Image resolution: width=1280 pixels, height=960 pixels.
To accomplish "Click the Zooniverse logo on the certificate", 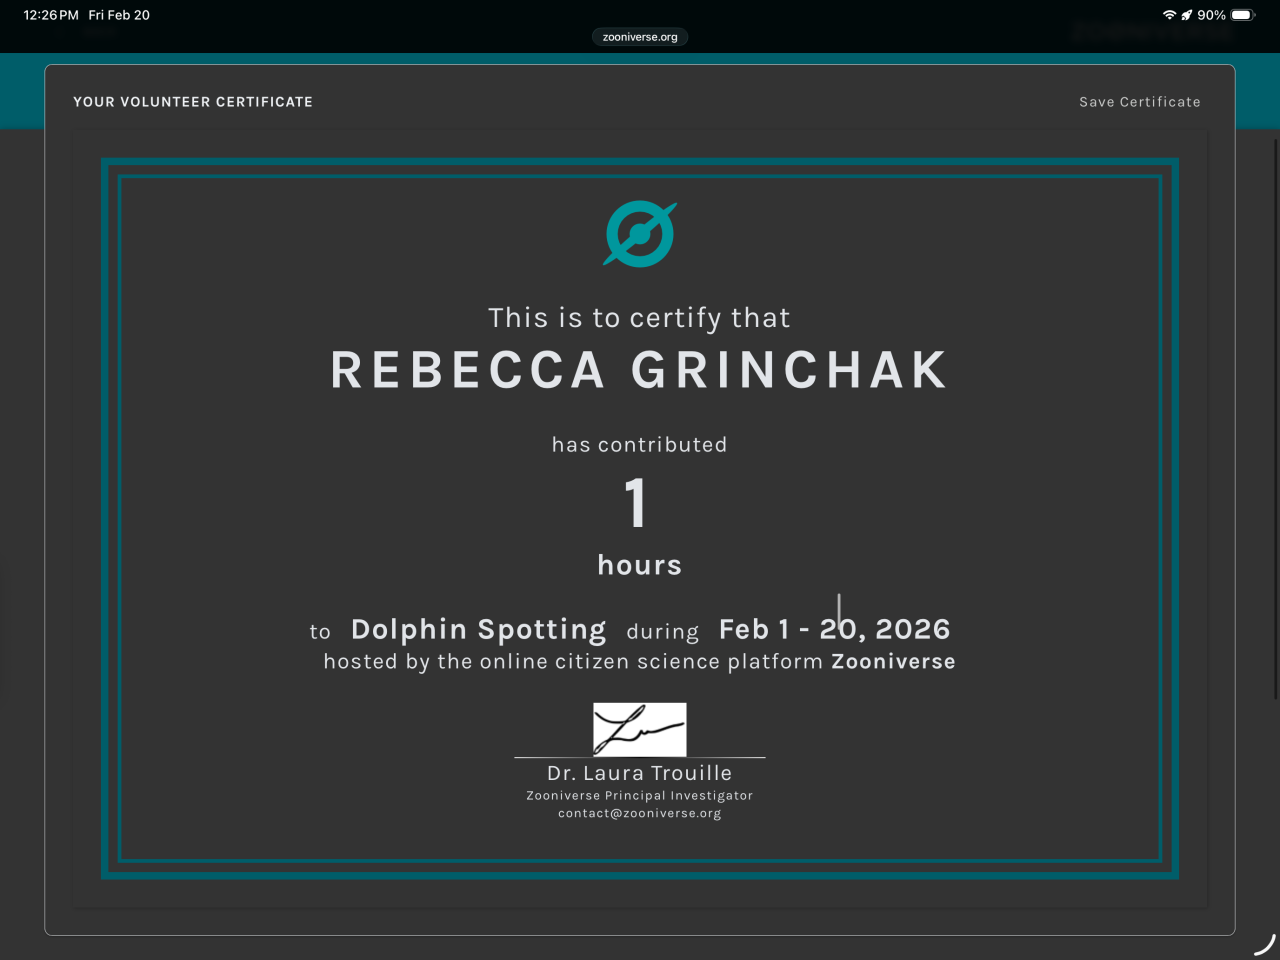I will [x=640, y=235].
